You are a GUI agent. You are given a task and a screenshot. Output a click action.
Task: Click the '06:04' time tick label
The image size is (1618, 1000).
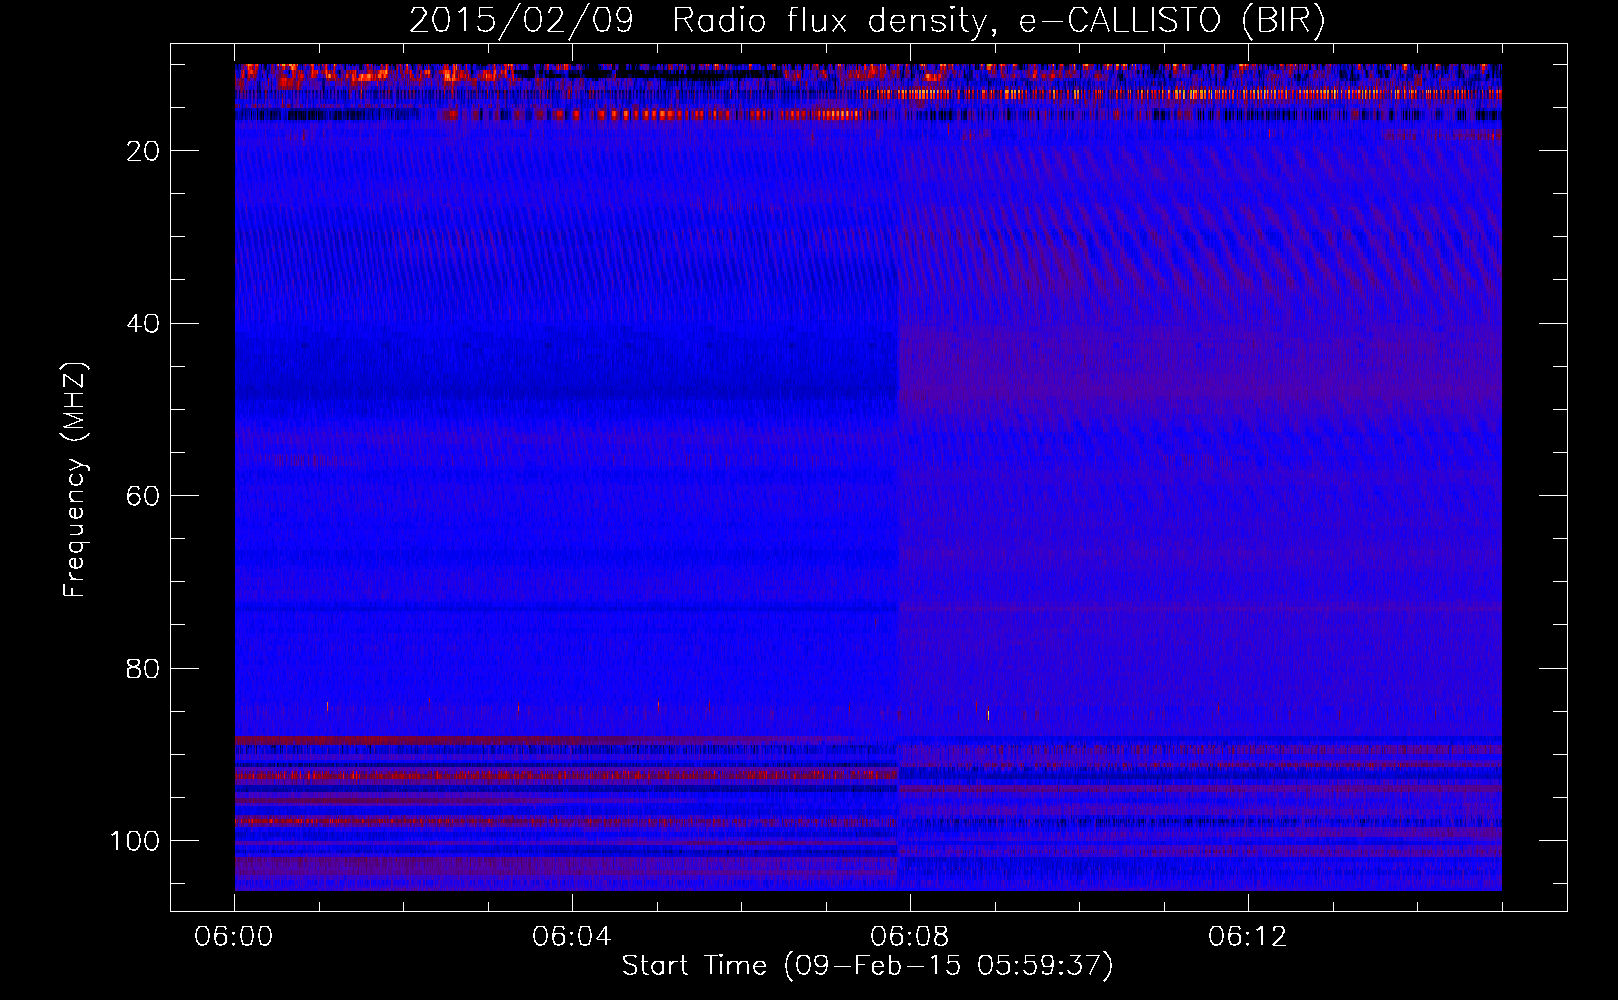(x=572, y=937)
